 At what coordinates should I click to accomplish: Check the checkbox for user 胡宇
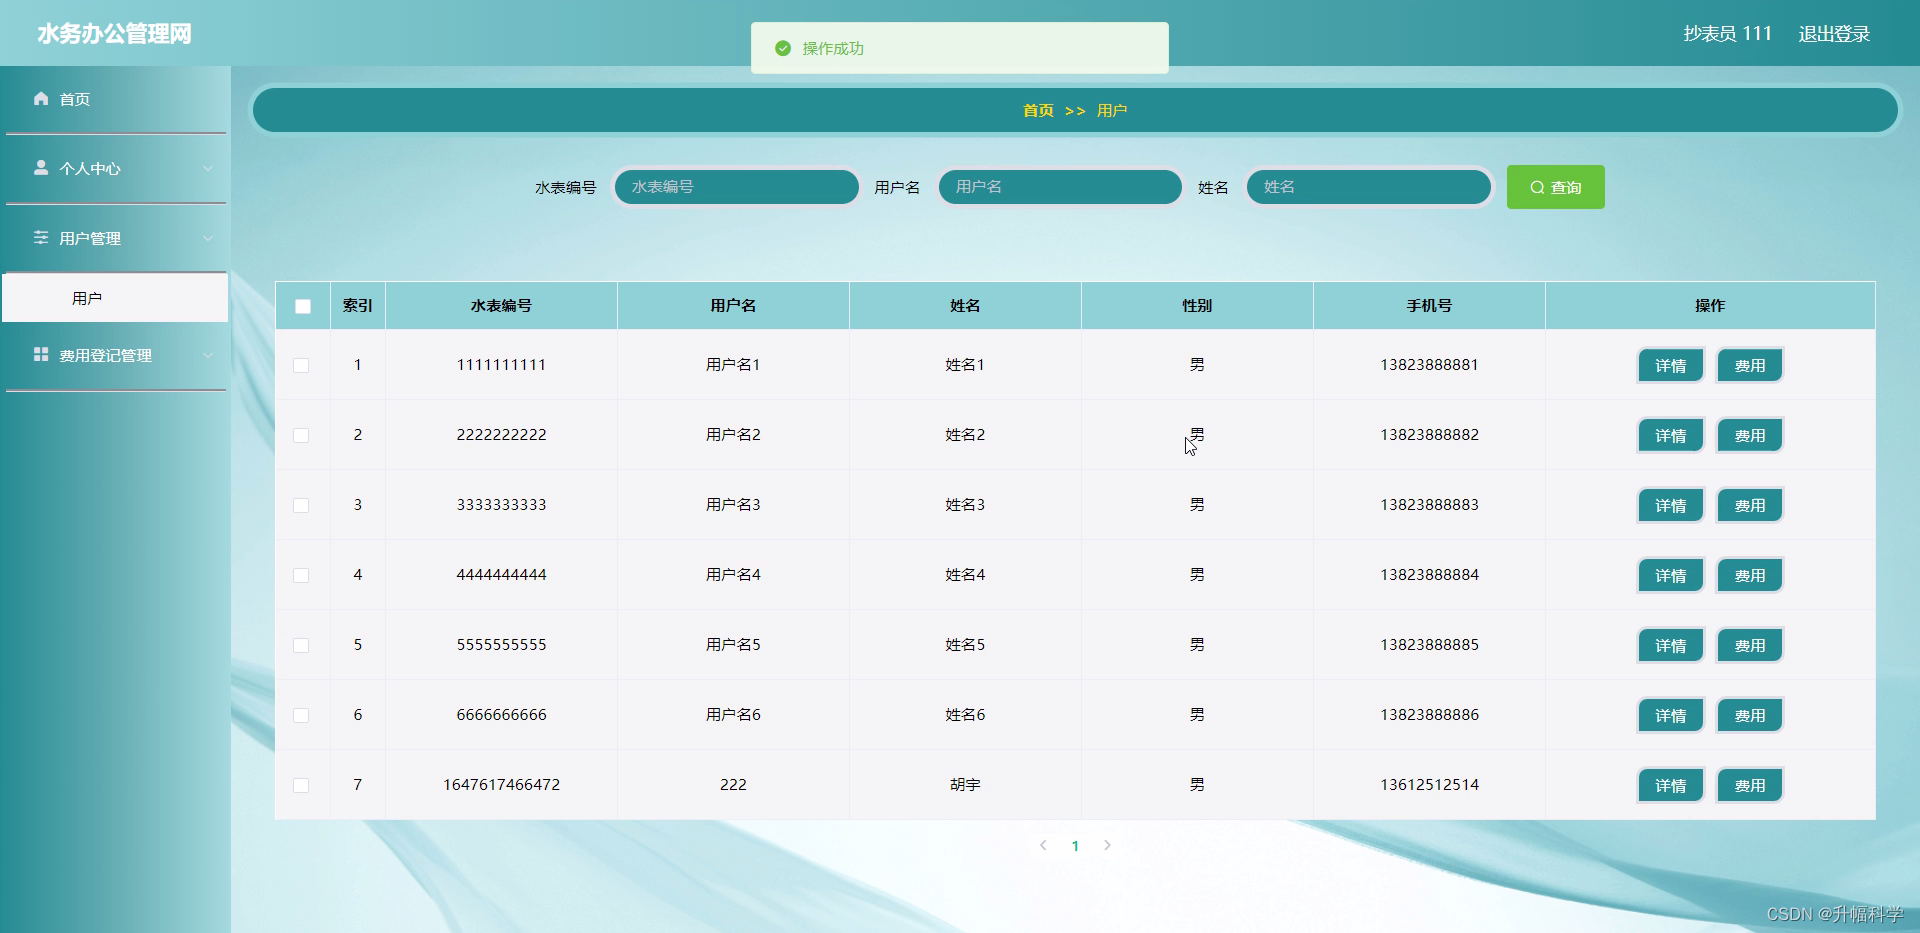point(301,786)
